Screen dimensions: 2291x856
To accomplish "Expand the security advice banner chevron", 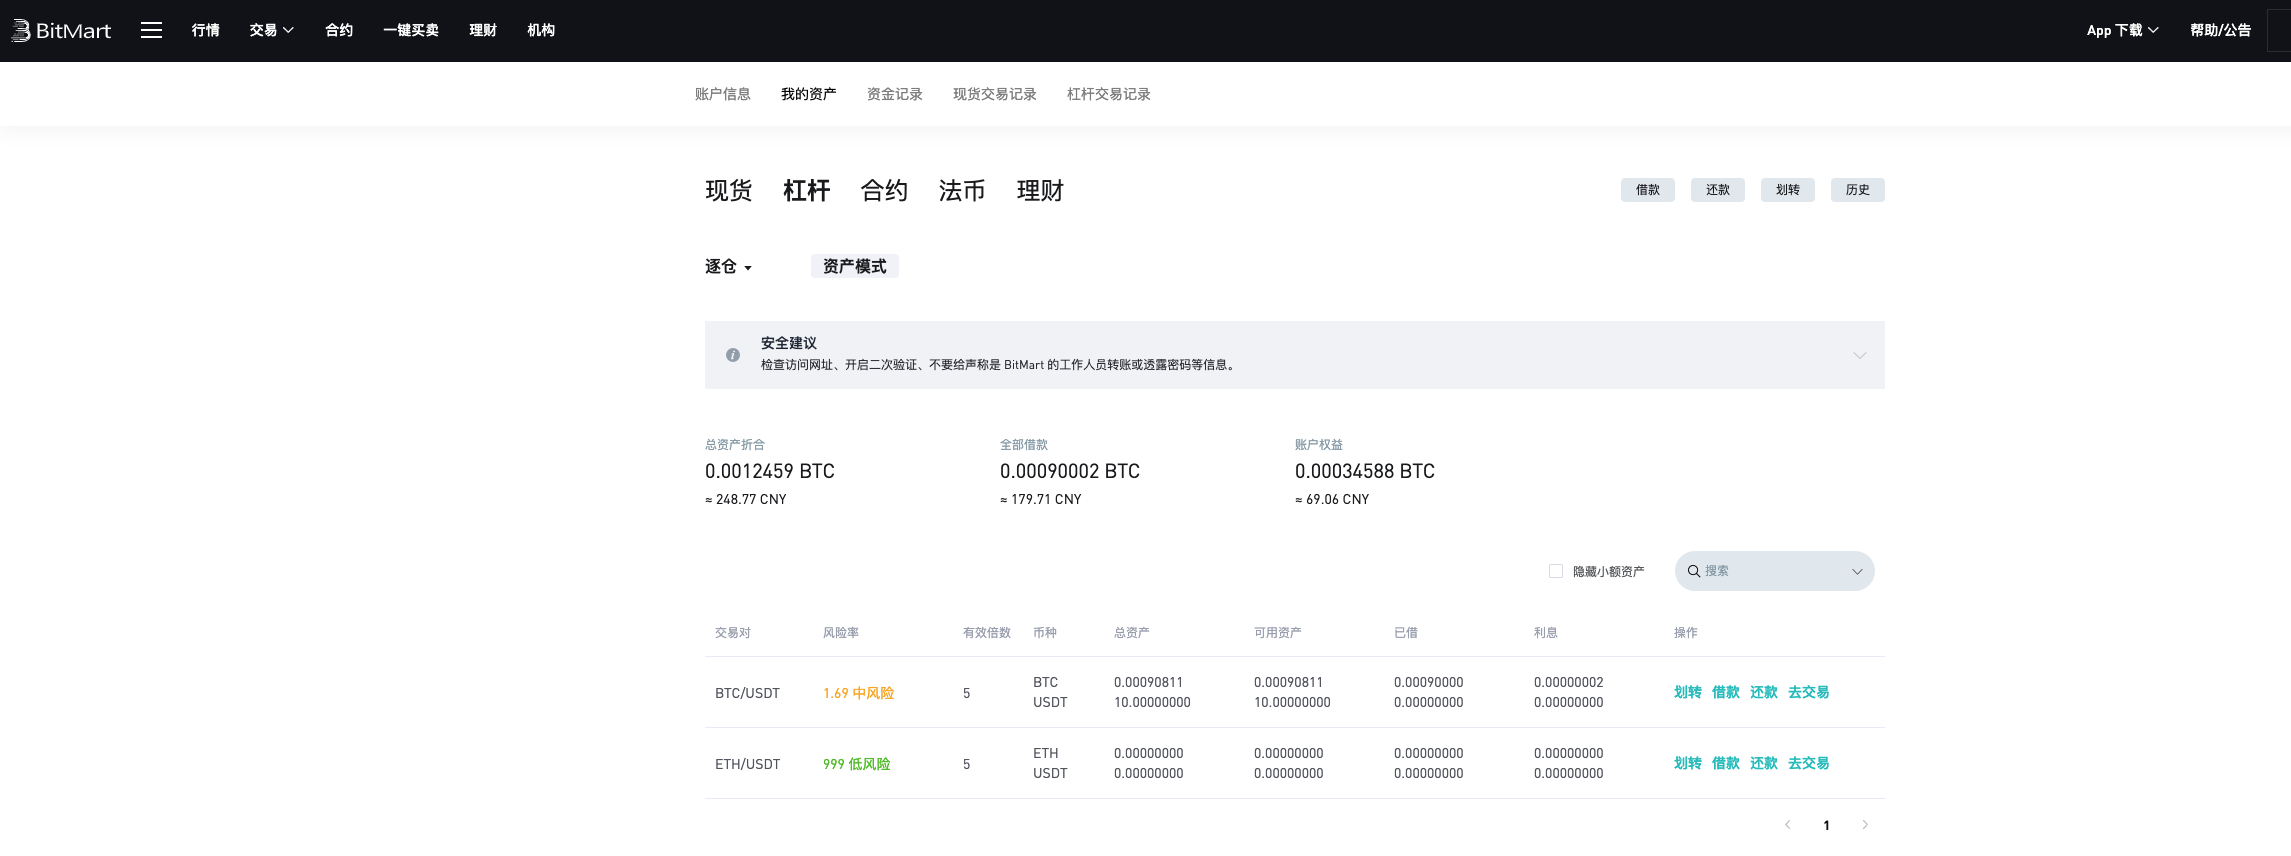I will click(1859, 355).
